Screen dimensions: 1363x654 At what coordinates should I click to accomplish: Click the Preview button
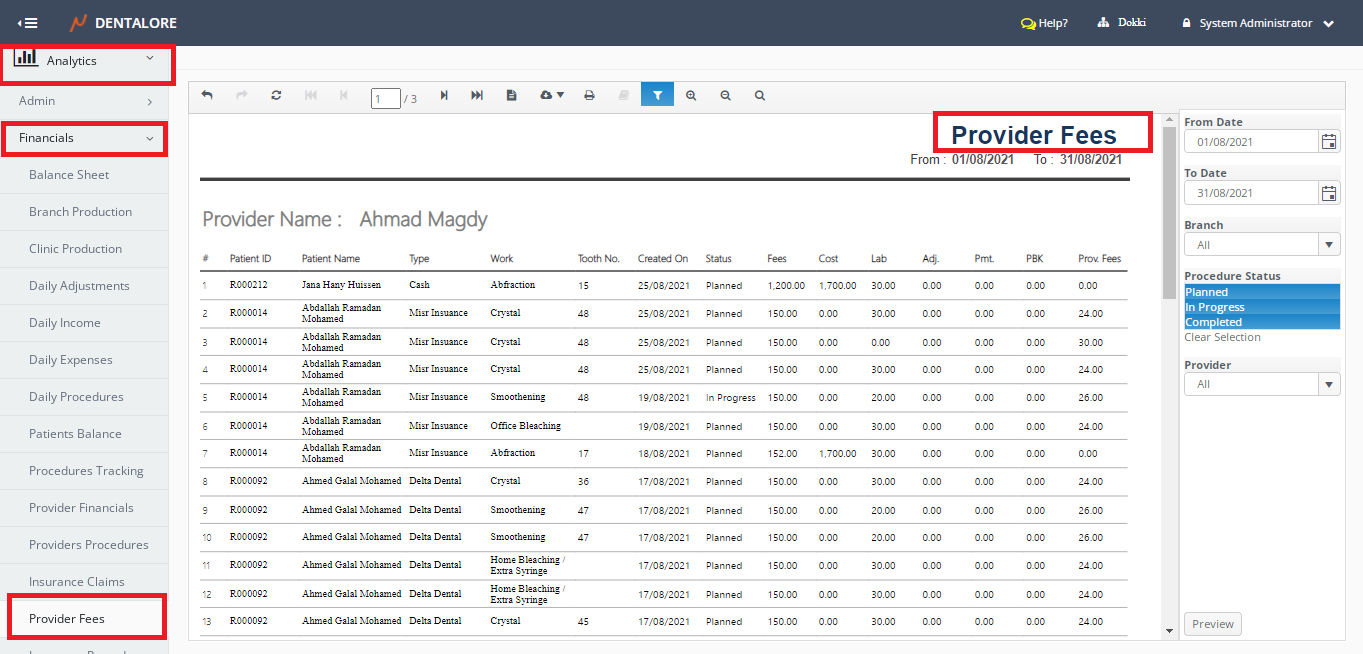point(1212,624)
